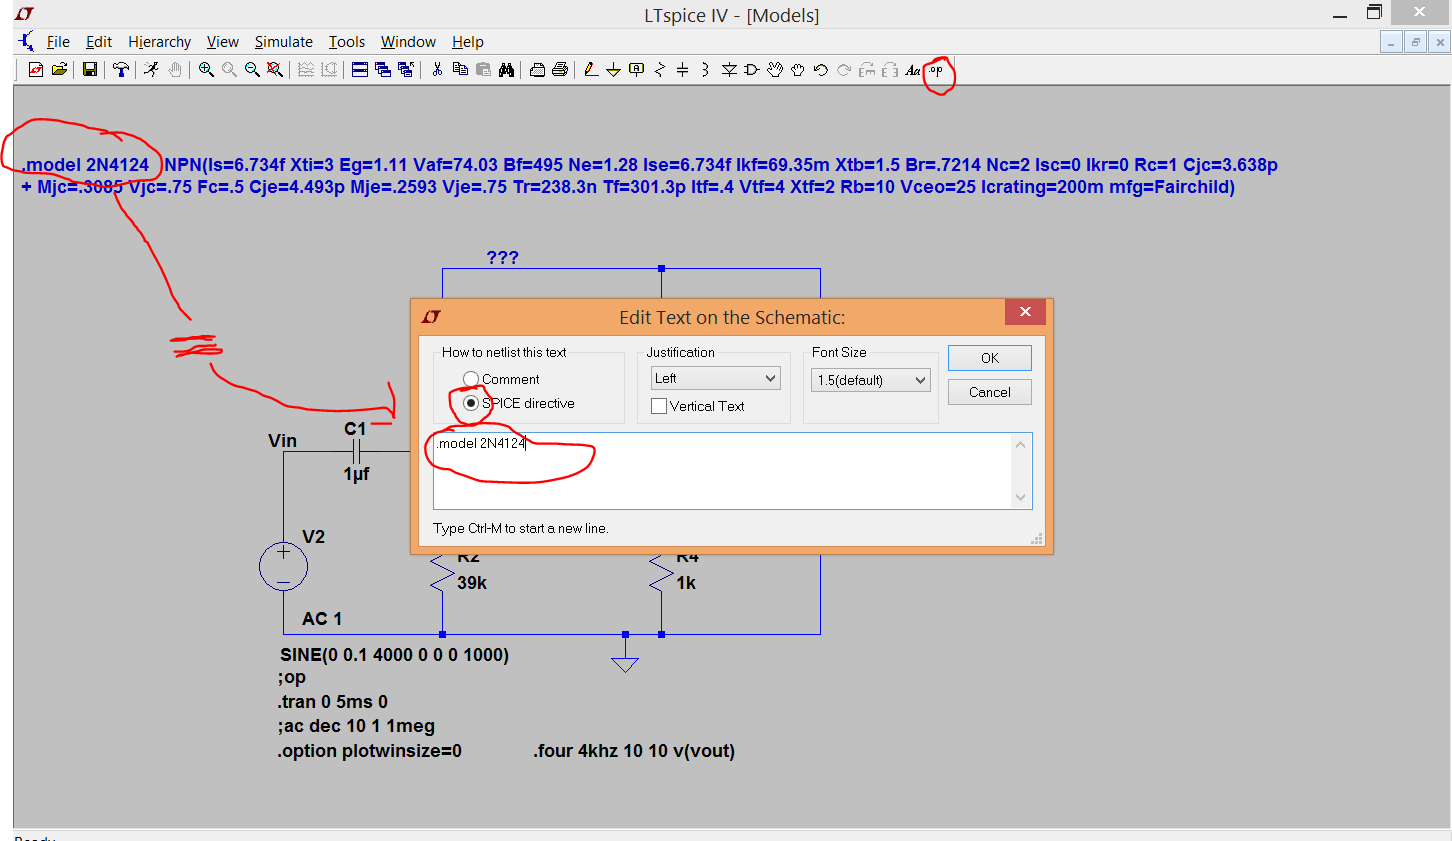Open the Hierarchy menu

[x=160, y=42]
